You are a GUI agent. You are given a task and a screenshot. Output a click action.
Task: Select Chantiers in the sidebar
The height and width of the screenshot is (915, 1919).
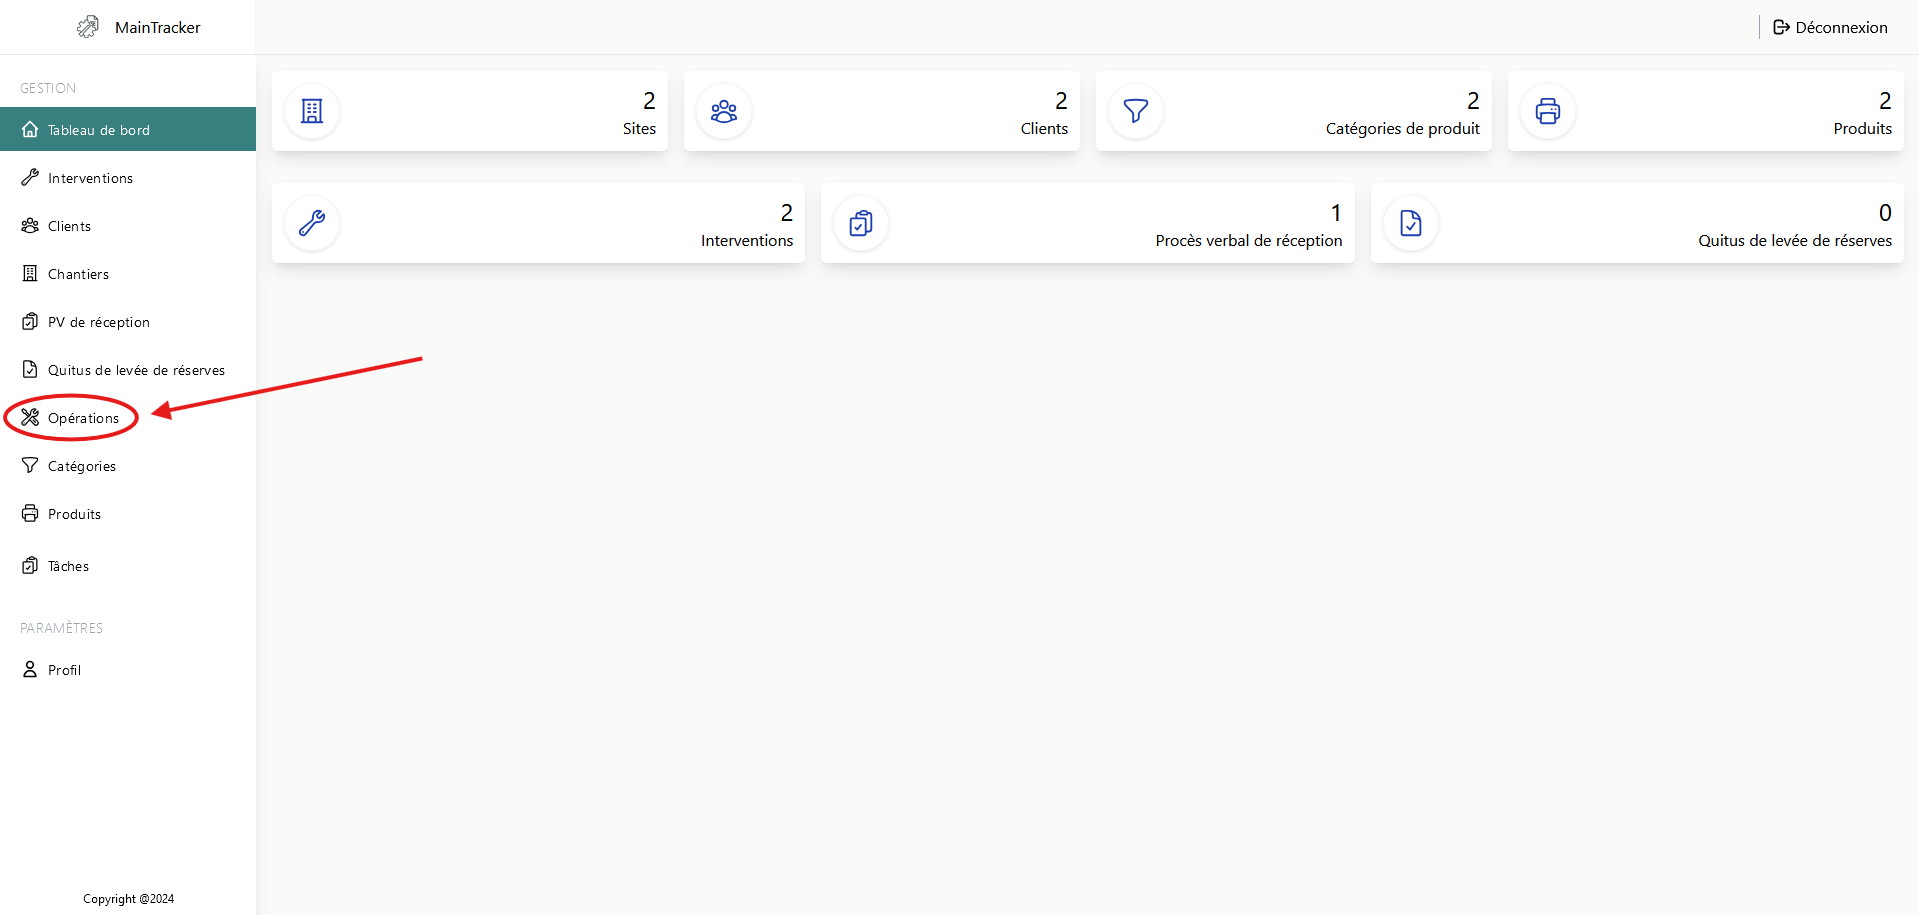point(78,274)
